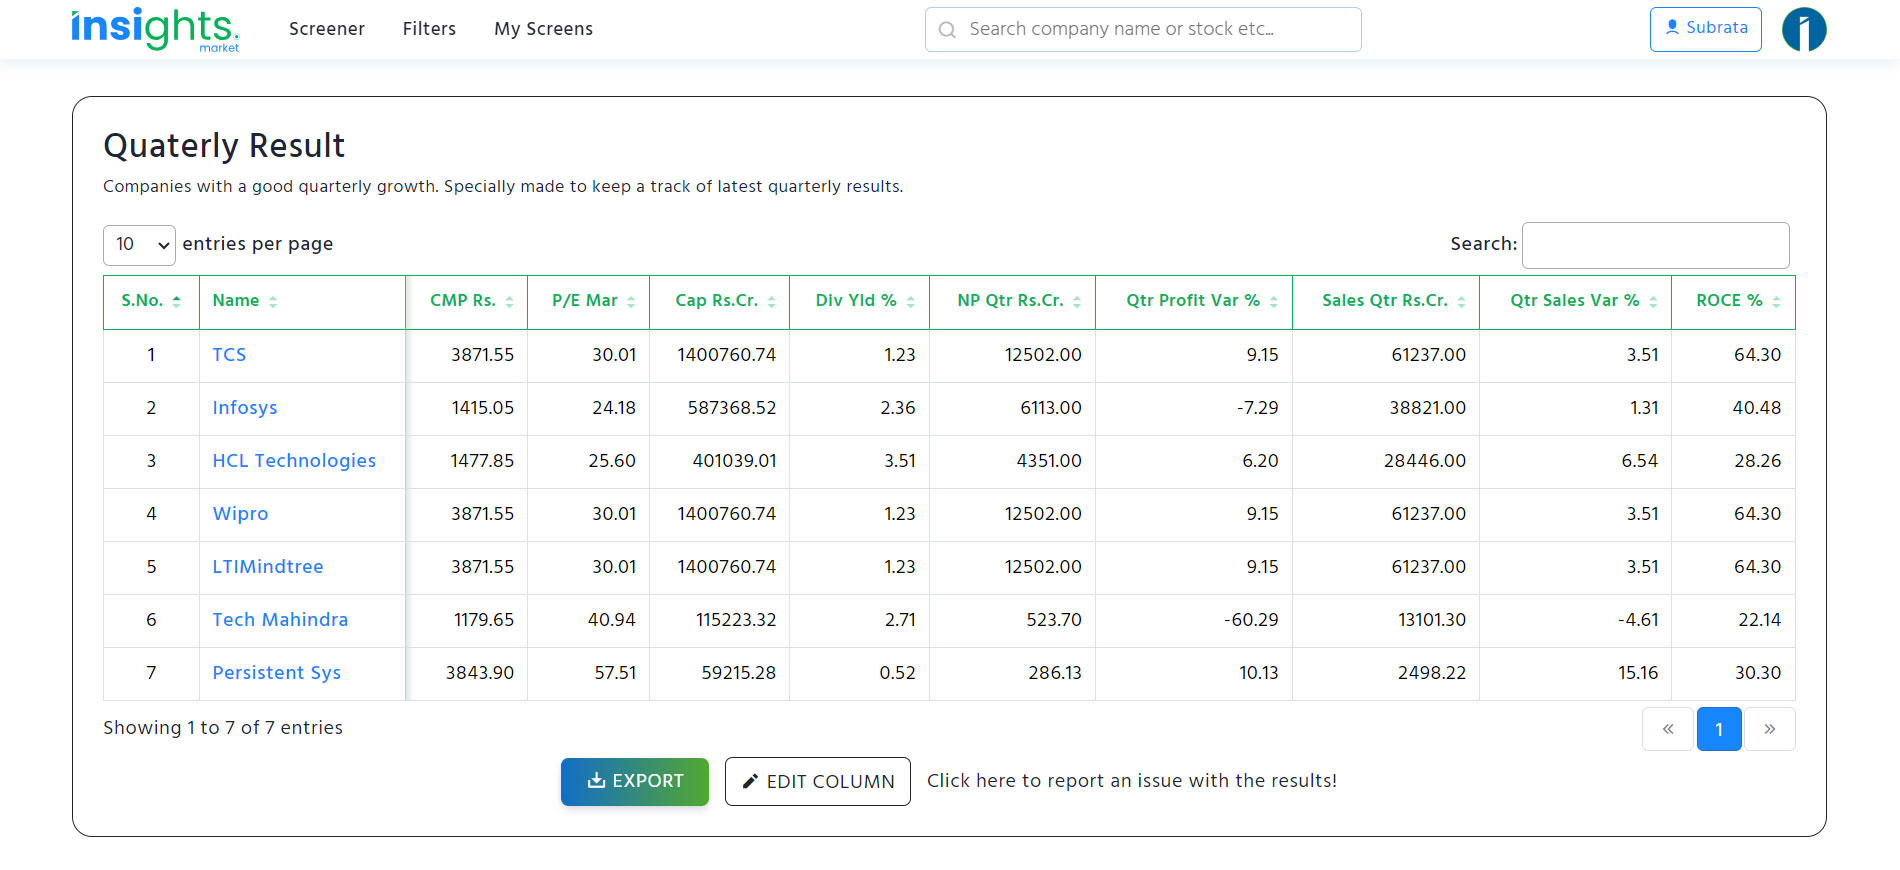
Task: Click Infosys dividend yield 2.36
Action: [x=898, y=408]
